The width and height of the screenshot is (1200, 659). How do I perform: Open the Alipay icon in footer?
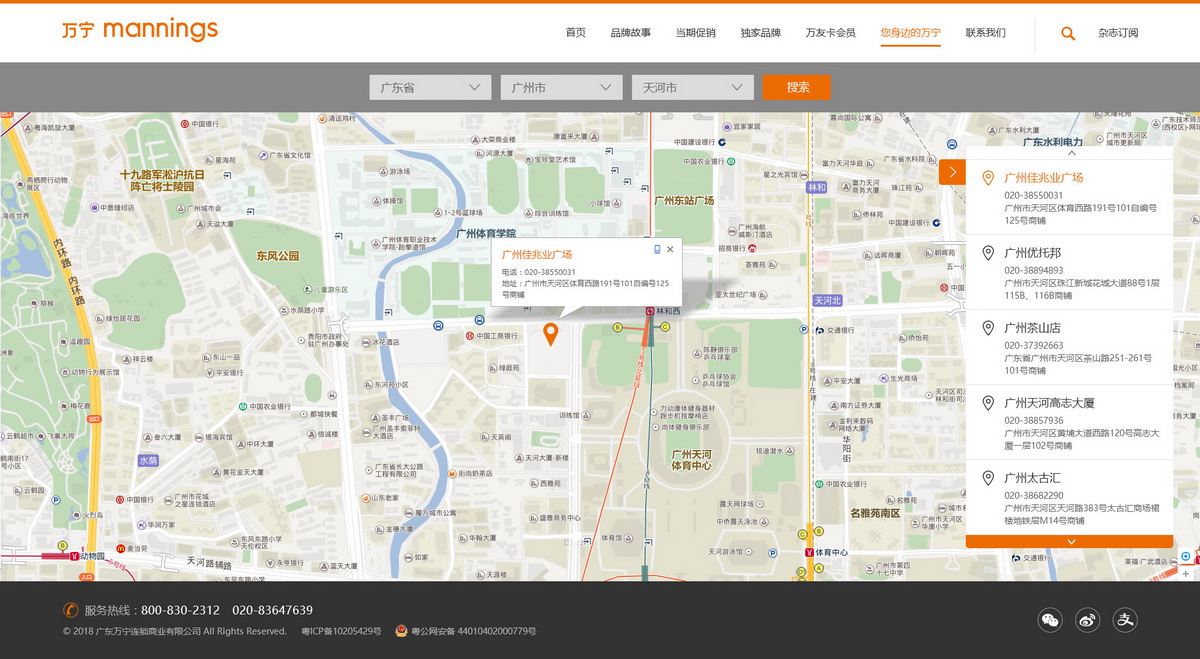[x=1126, y=620]
